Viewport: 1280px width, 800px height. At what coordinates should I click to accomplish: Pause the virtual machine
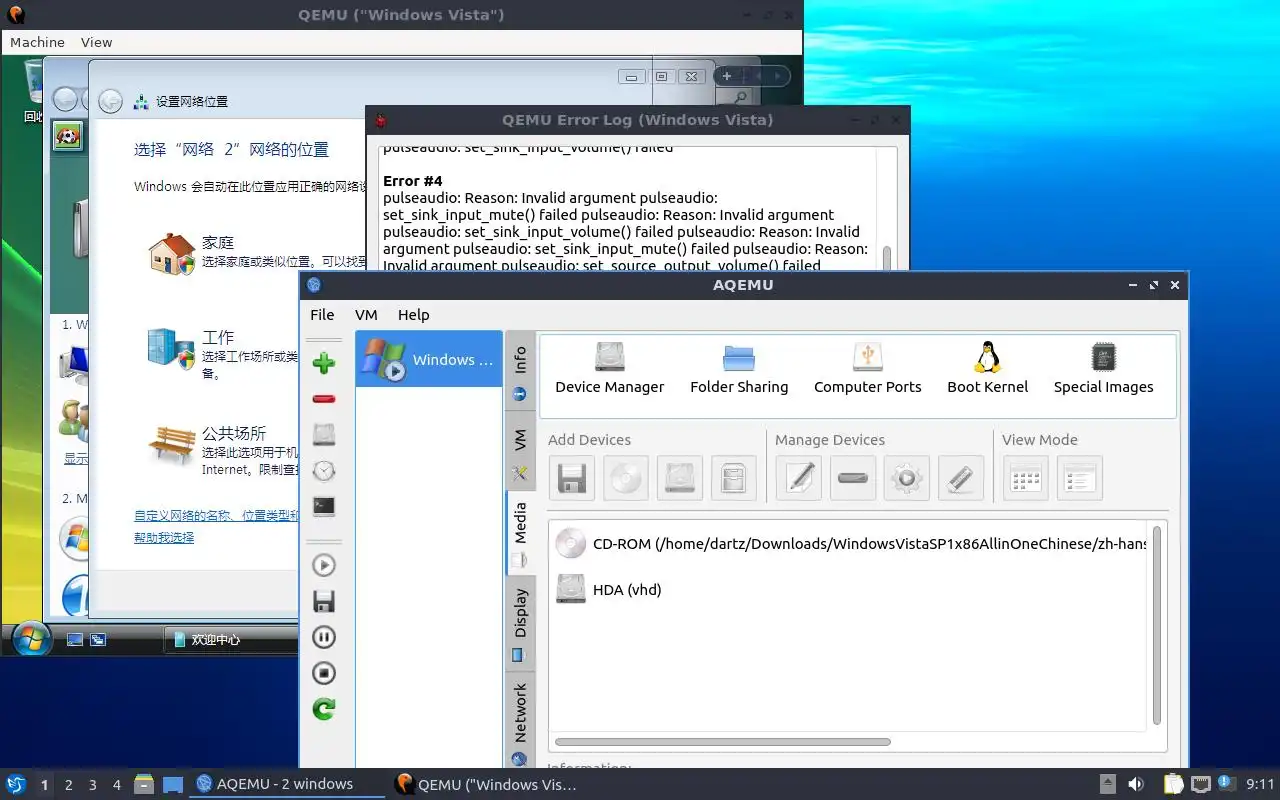(x=324, y=637)
